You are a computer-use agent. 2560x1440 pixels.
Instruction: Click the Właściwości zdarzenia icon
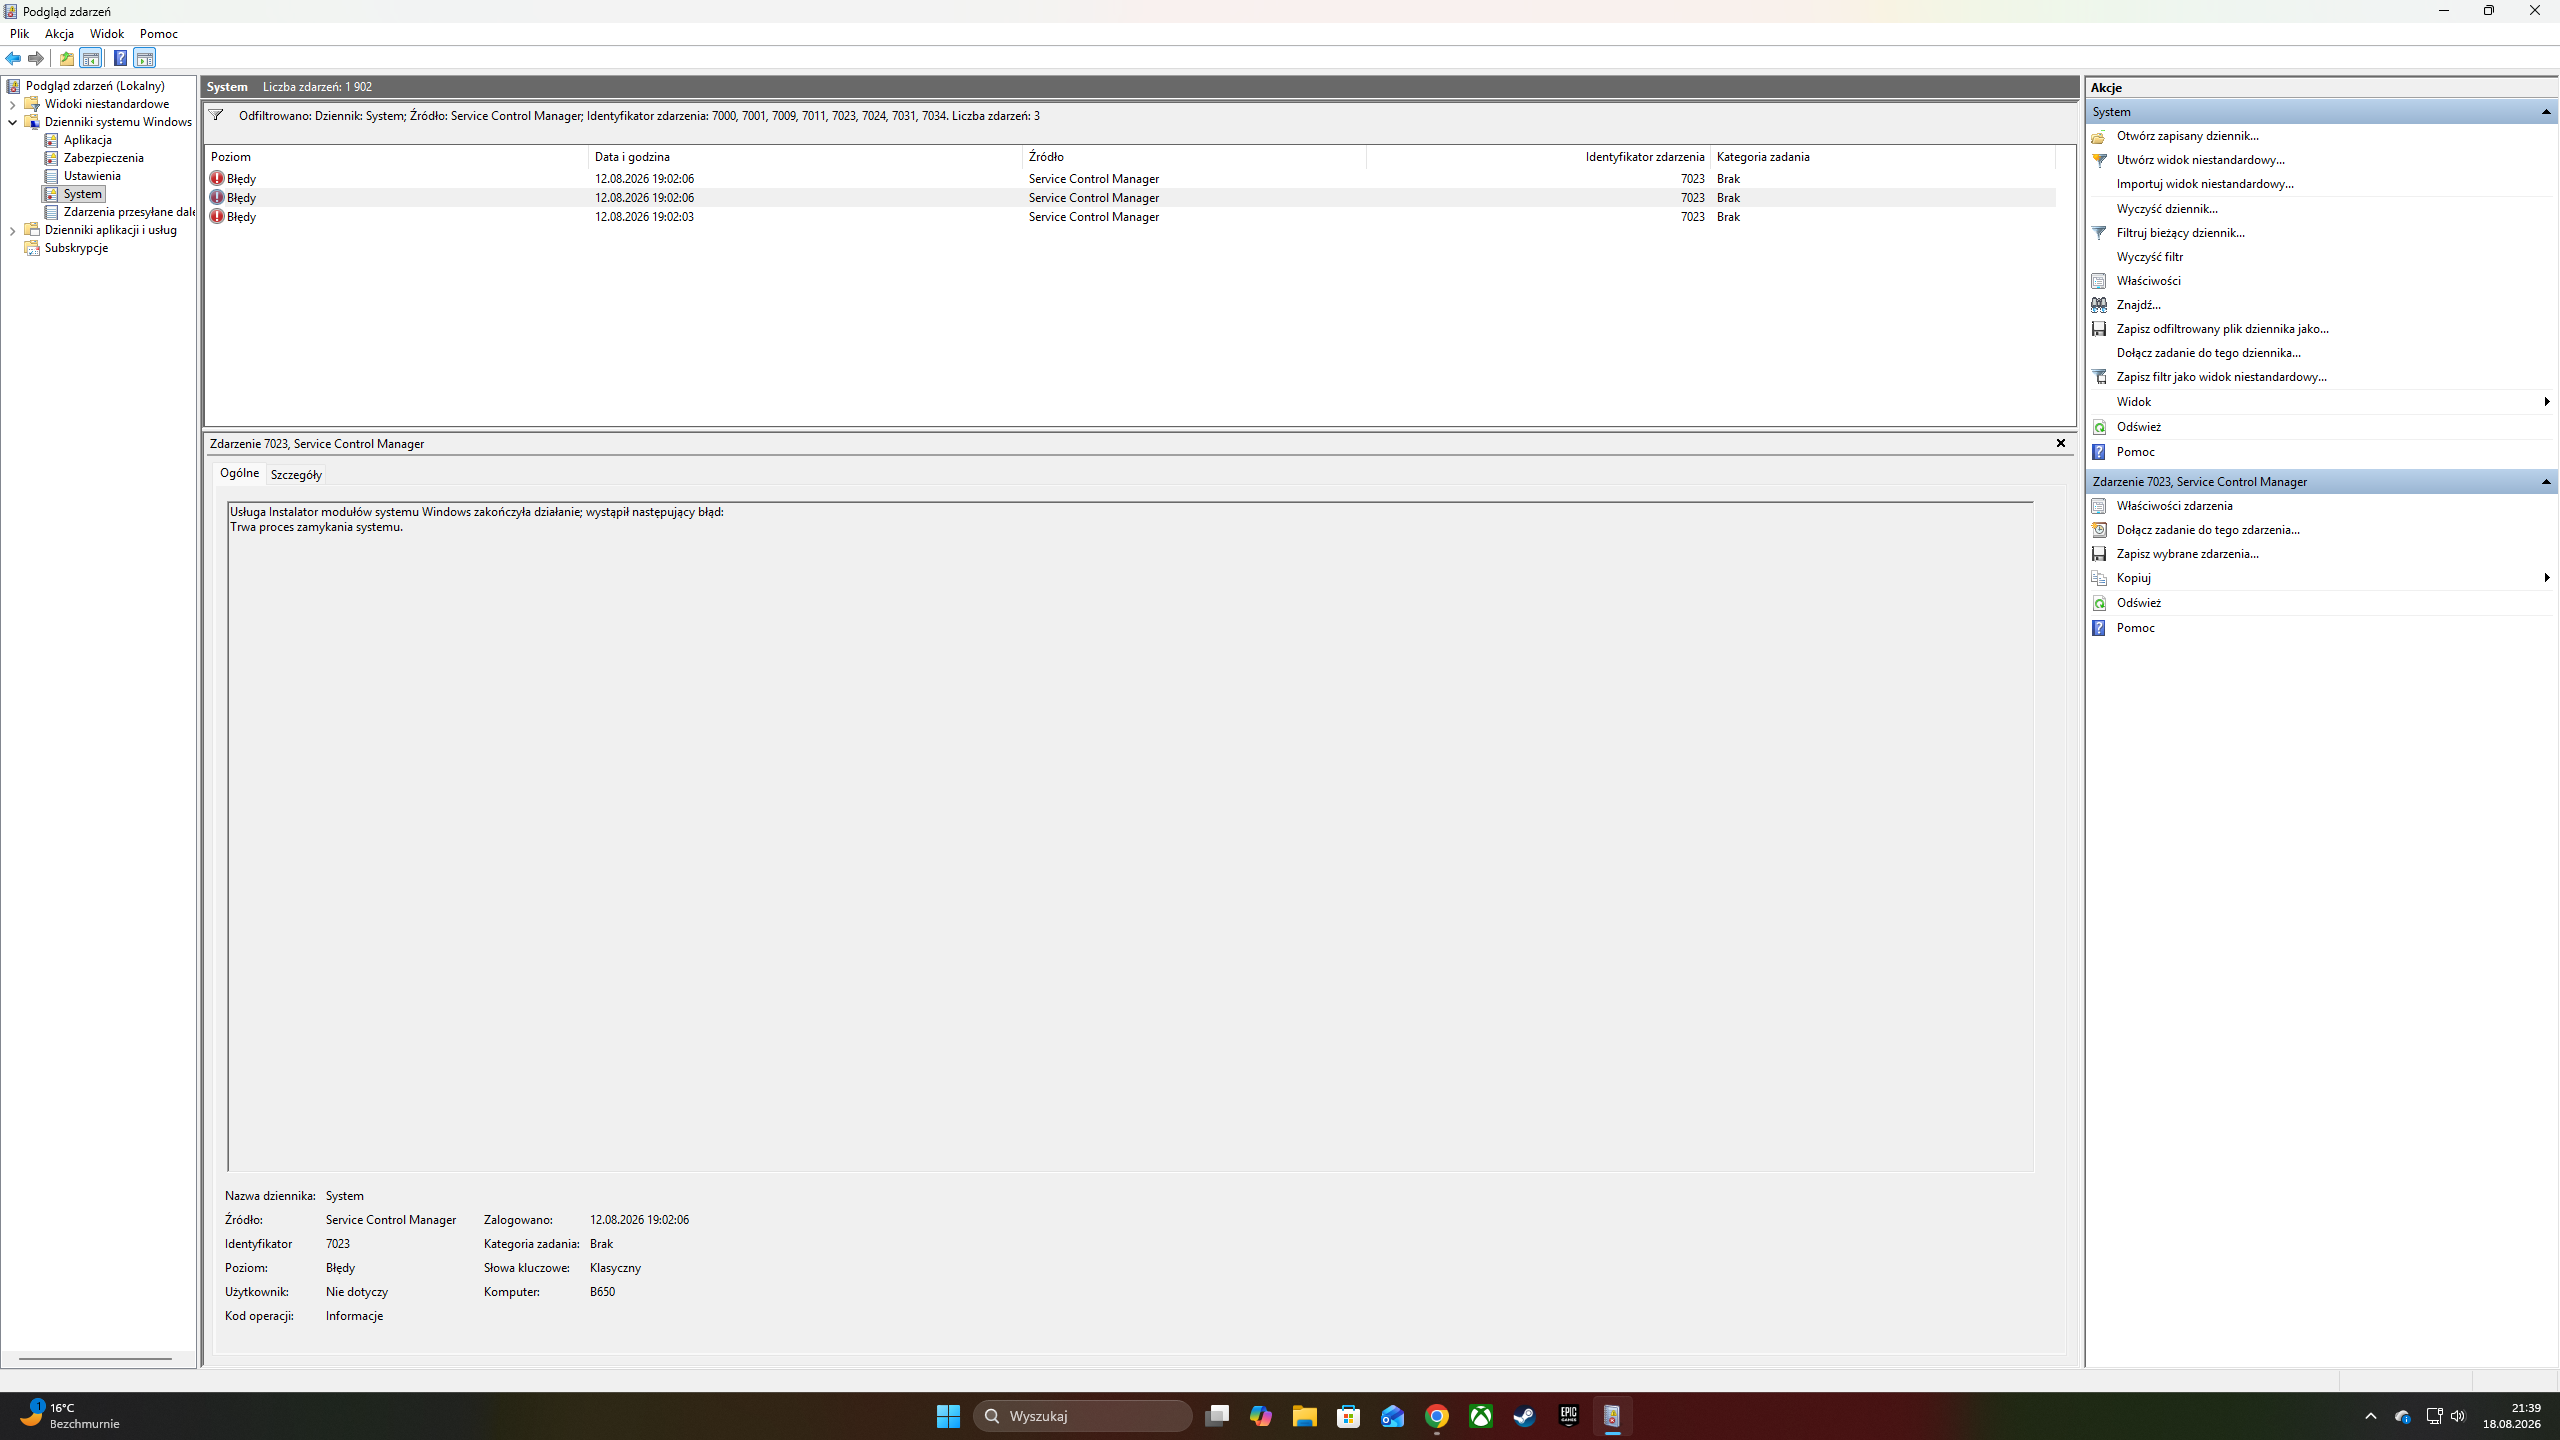pos(2099,506)
